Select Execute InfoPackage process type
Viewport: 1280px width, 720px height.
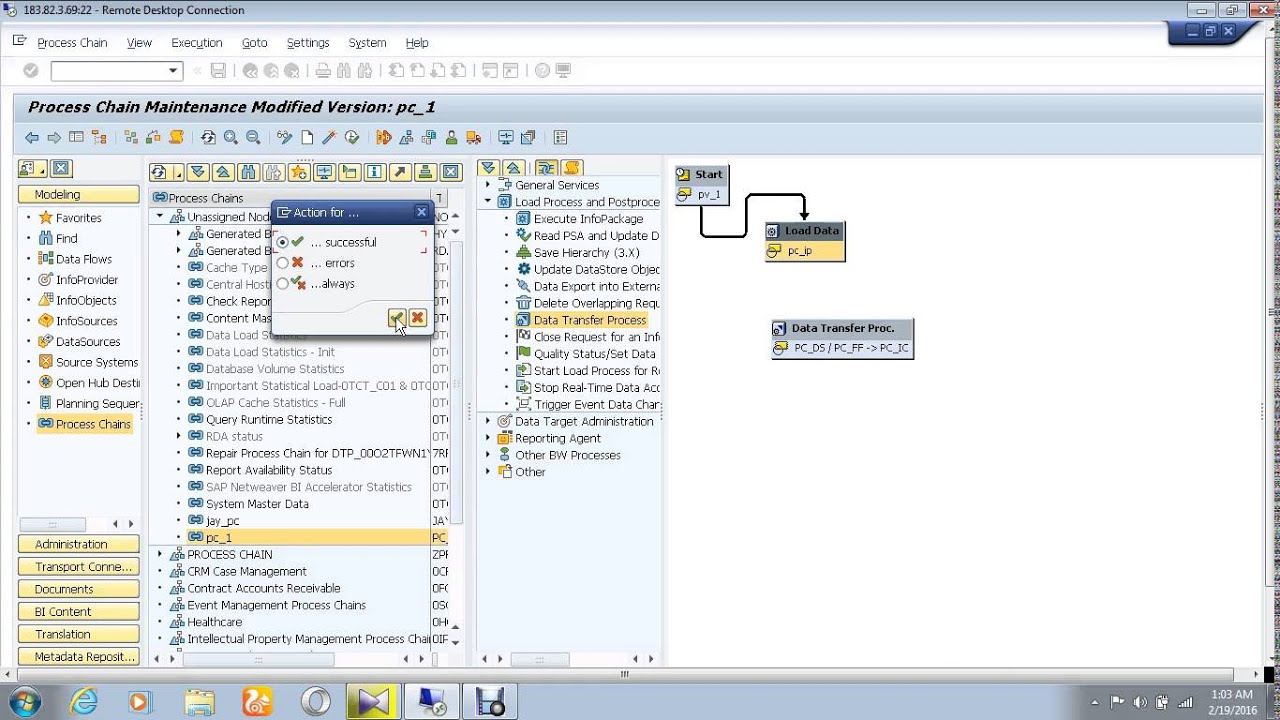pos(588,219)
